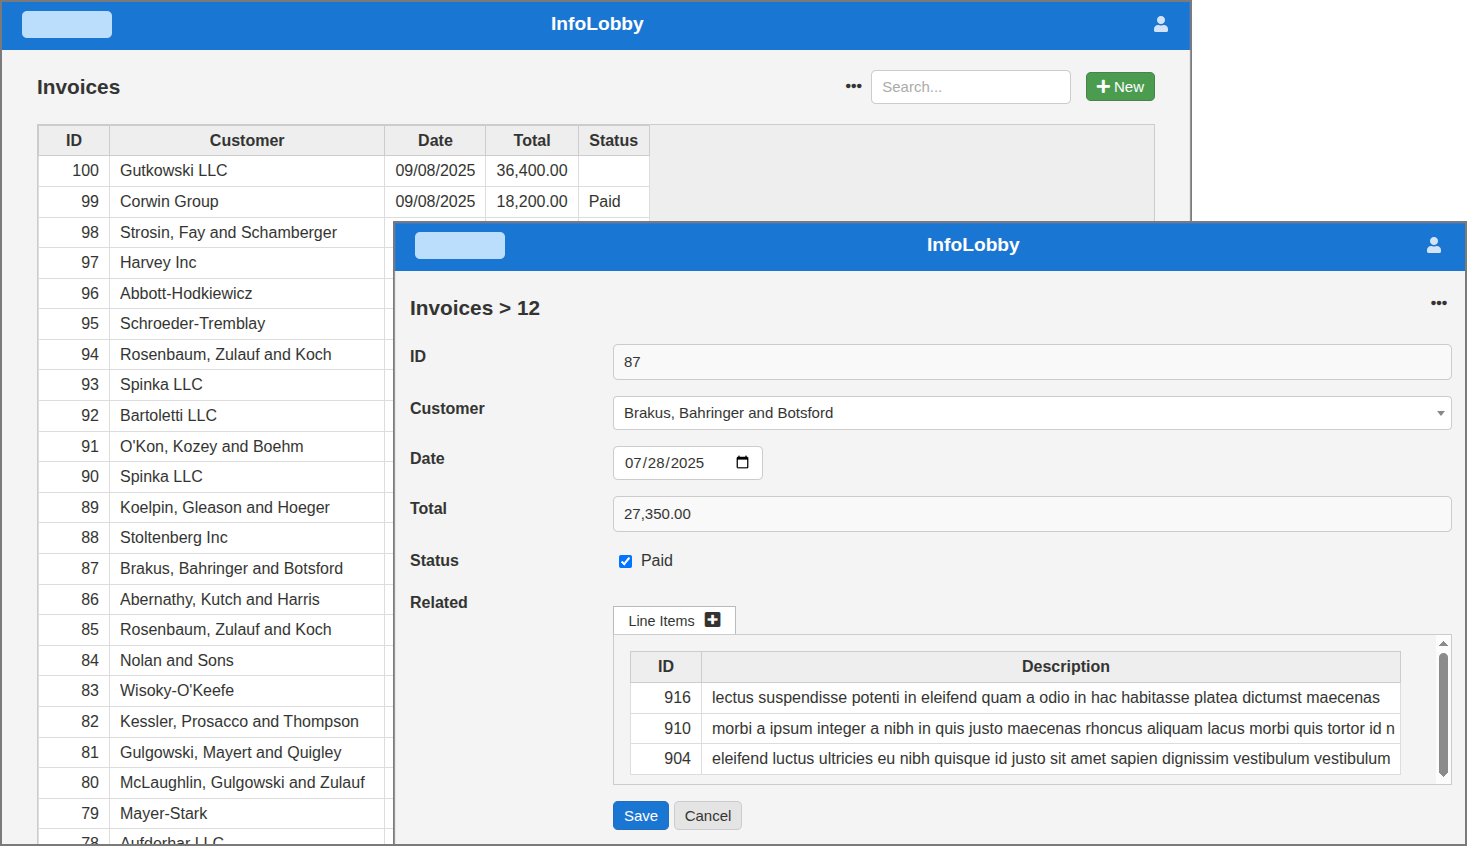Click the plus icon inside the New button
Screen dimensions: 1467x846
(1102, 86)
